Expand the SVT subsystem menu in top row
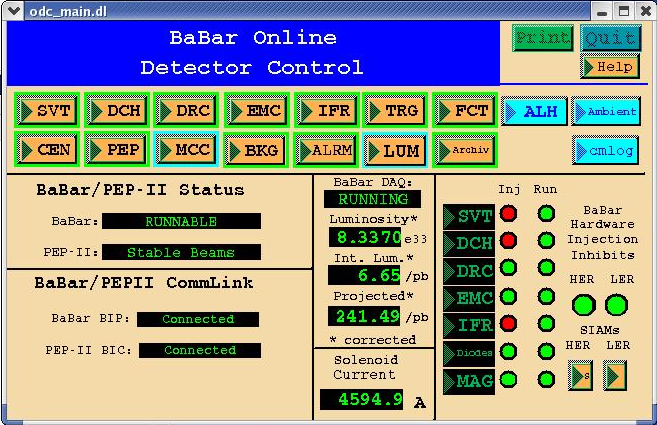 (46, 111)
